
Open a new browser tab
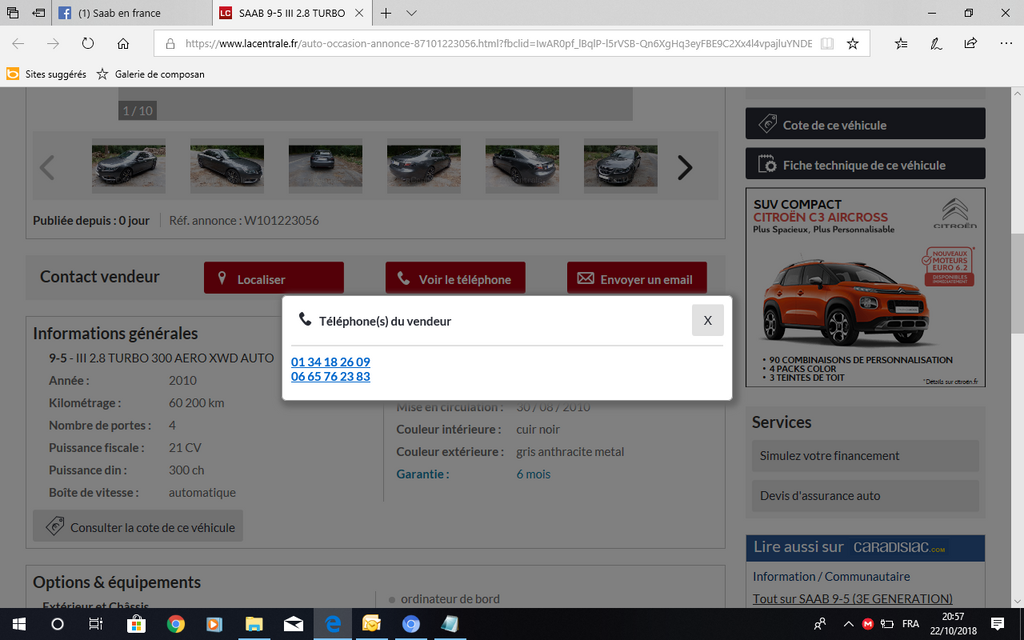pyautogui.click(x=386, y=13)
